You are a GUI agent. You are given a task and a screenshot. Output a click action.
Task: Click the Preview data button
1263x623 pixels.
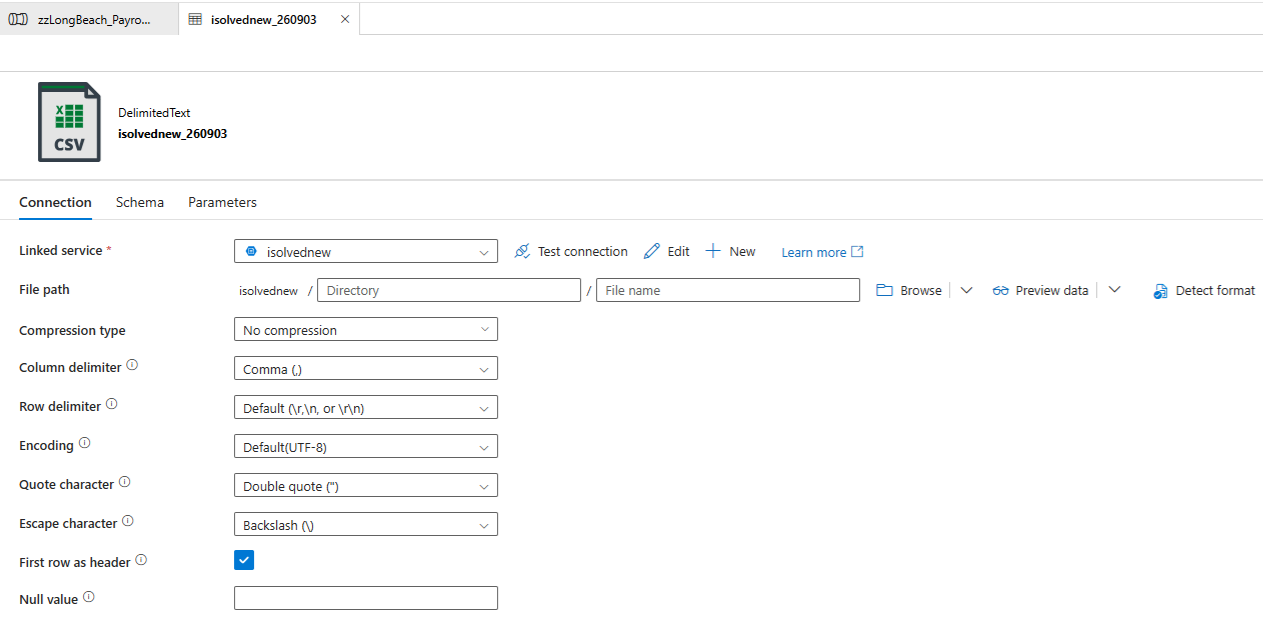tap(1040, 290)
